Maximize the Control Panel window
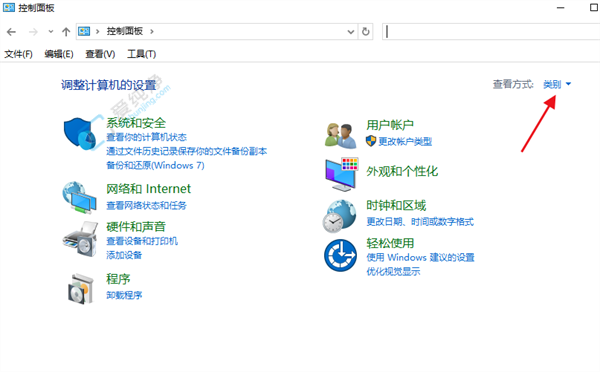Viewport: 600px width, 372px height. (594, 7)
